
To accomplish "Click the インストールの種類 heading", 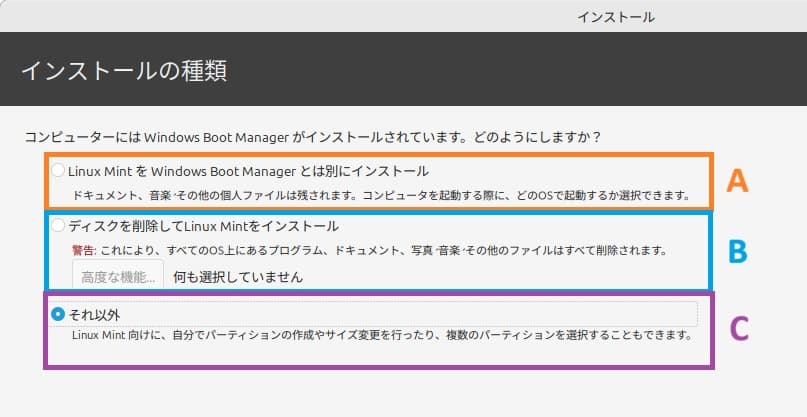I will 124,70.
